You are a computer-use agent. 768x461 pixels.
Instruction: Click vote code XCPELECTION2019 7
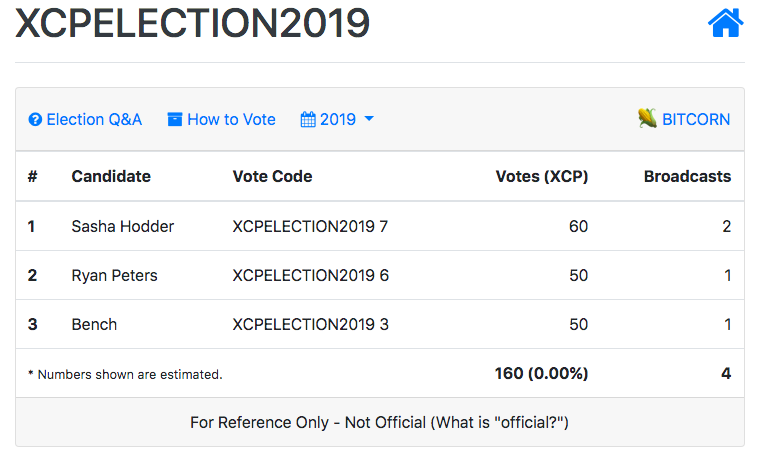[x=310, y=226]
